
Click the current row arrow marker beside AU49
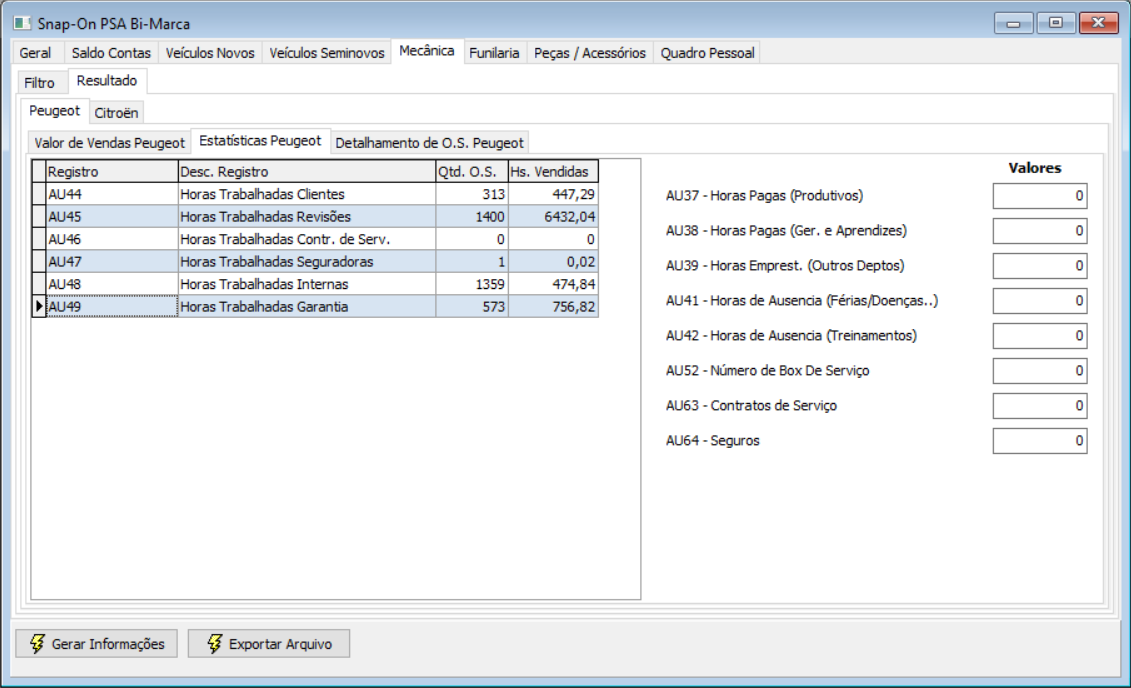(x=39, y=306)
